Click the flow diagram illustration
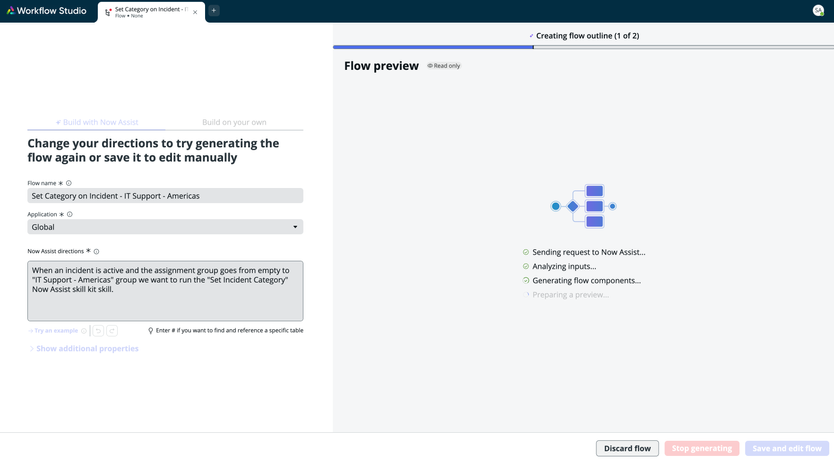Image resolution: width=834 pixels, height=462 pixels. click(x=583, y=206)
